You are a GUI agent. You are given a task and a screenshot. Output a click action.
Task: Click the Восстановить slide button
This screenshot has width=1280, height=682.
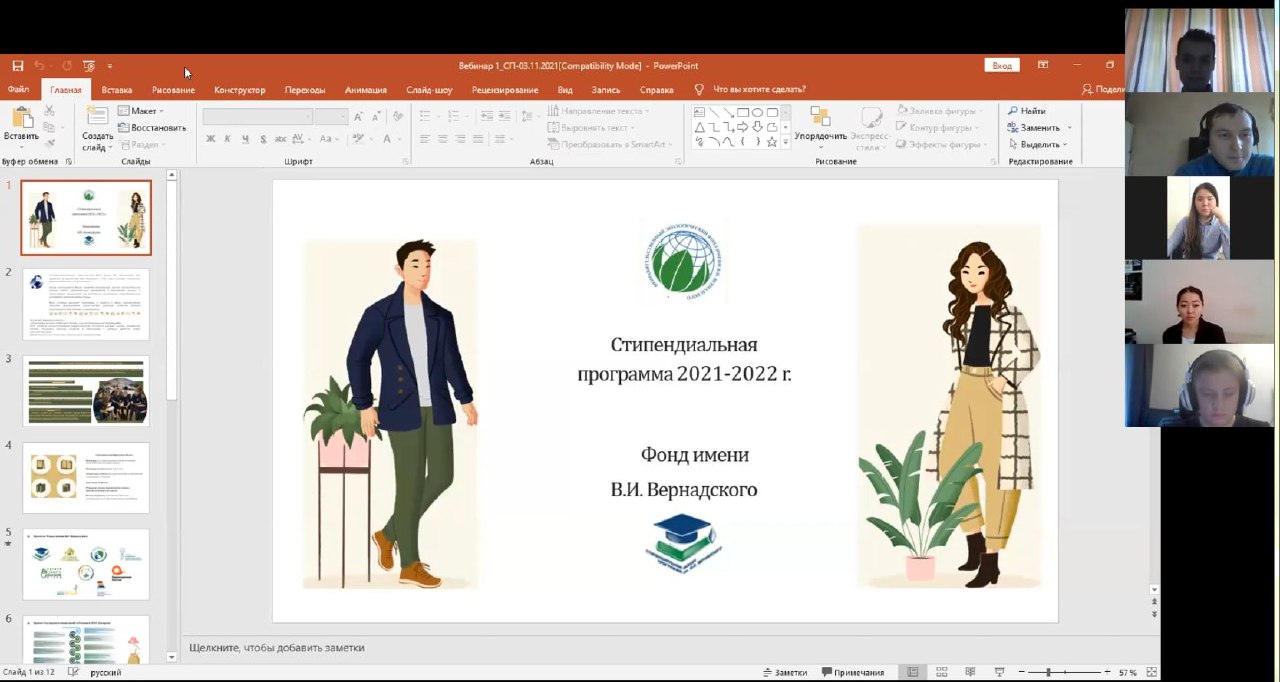(x=152, y=127)
